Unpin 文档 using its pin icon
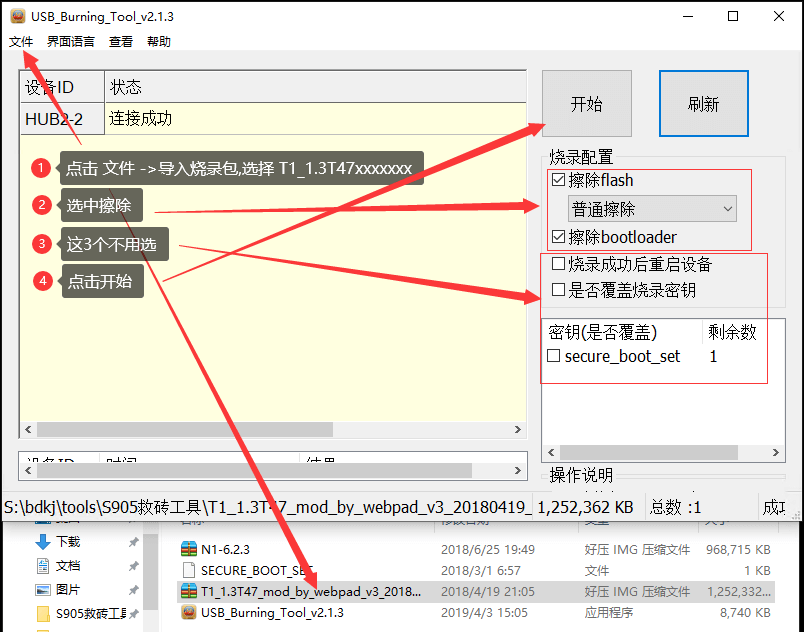The width and height of the screenshot is (804, 632). click(x=134, y=566)
